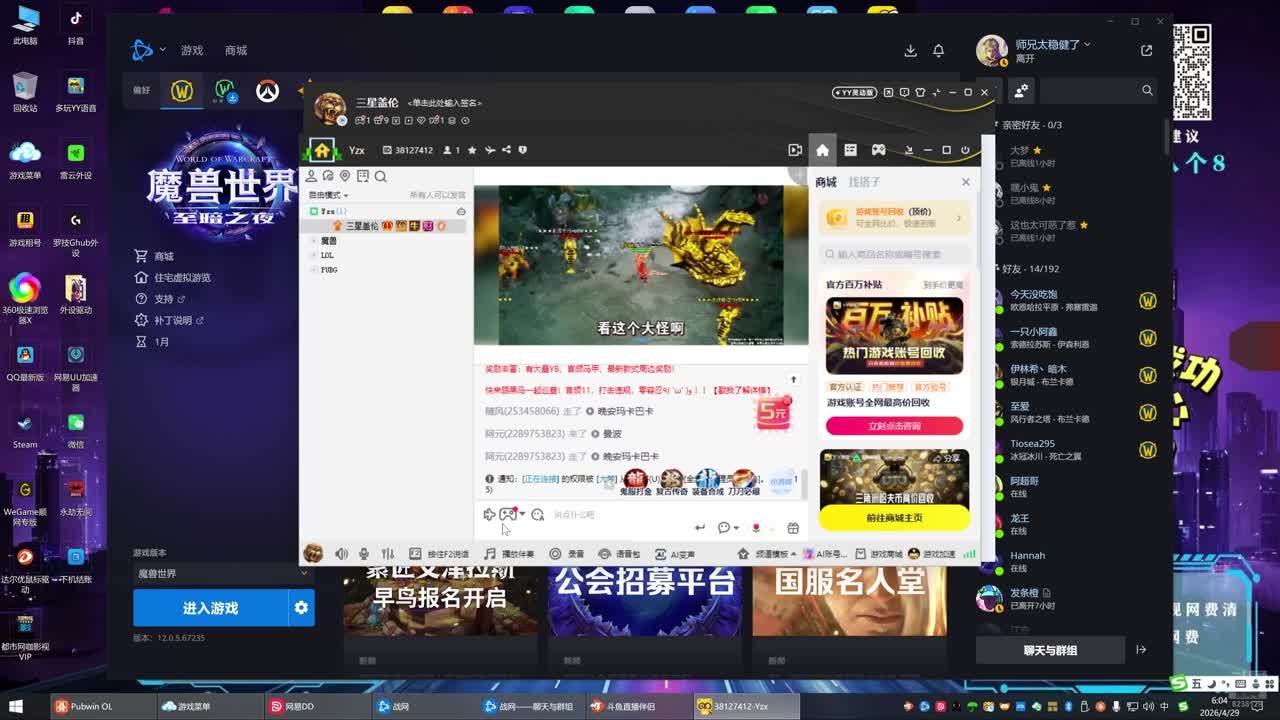Click the World of Warcraft game icon
This screenshot has width=1280, height=720.
[x=181, y=91]
